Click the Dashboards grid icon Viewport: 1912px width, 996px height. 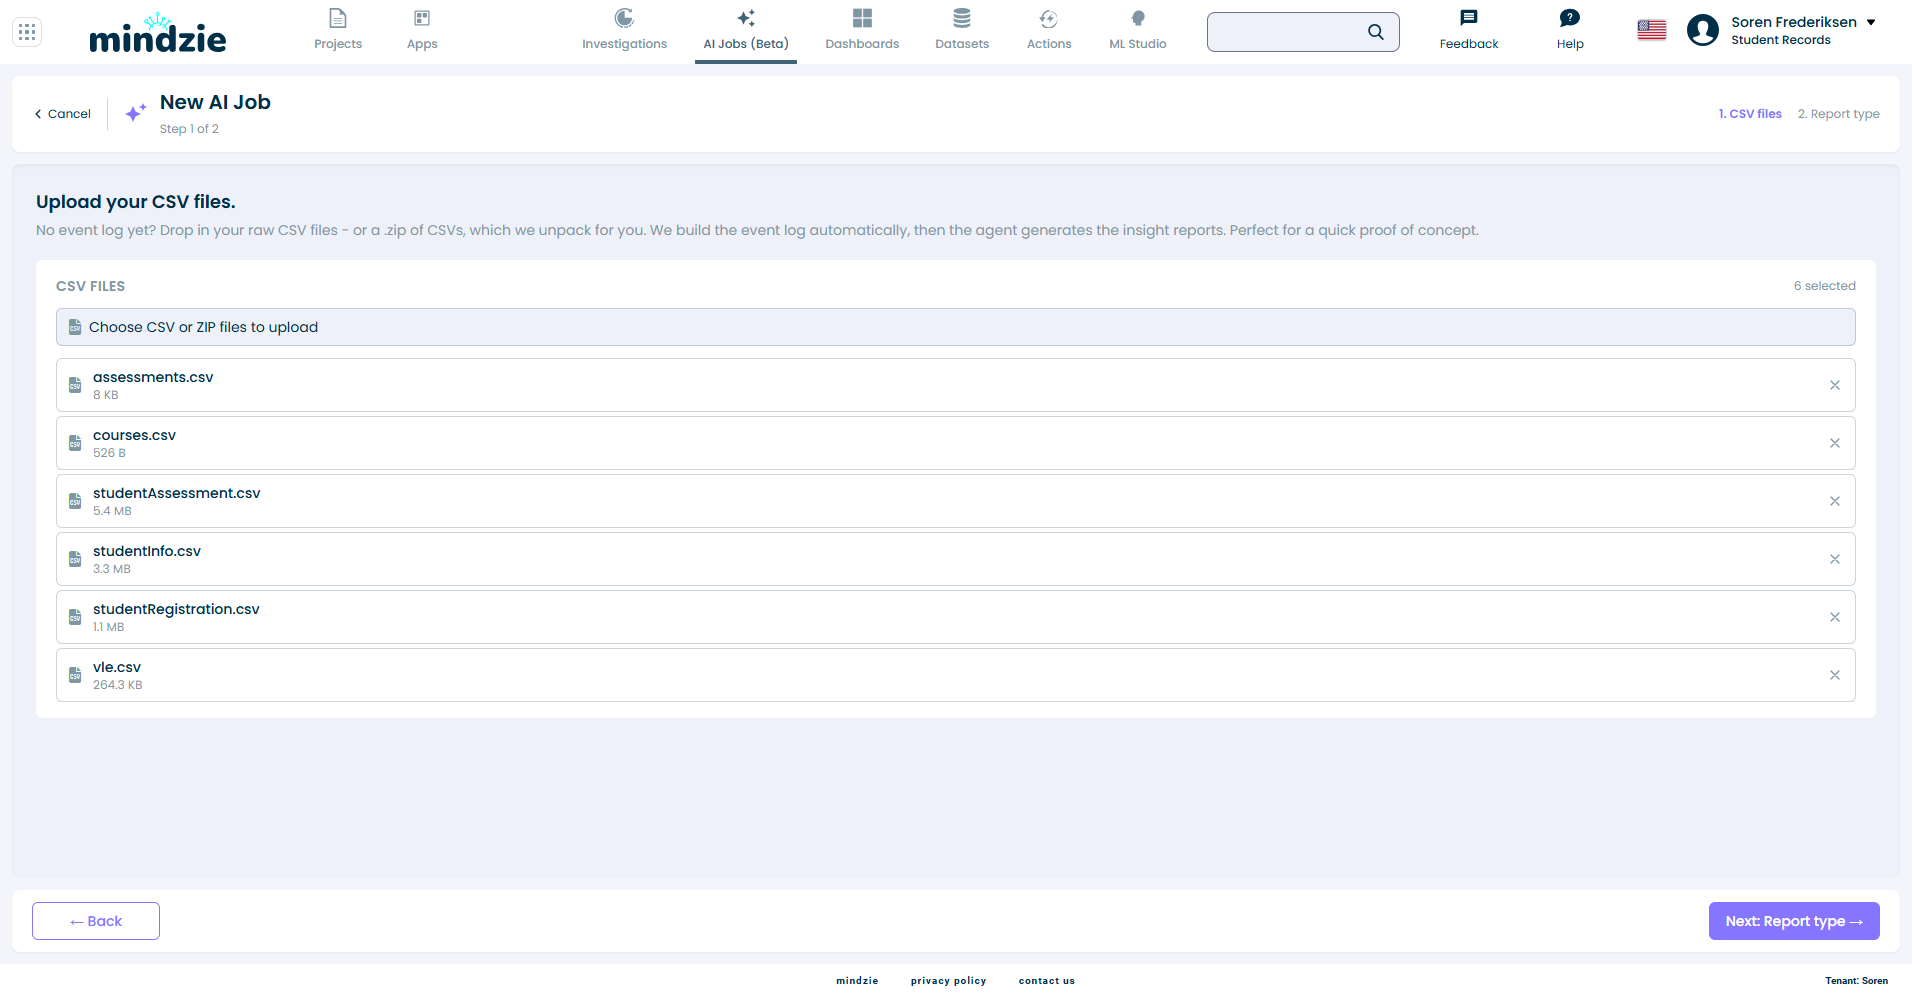click(862, 18)
